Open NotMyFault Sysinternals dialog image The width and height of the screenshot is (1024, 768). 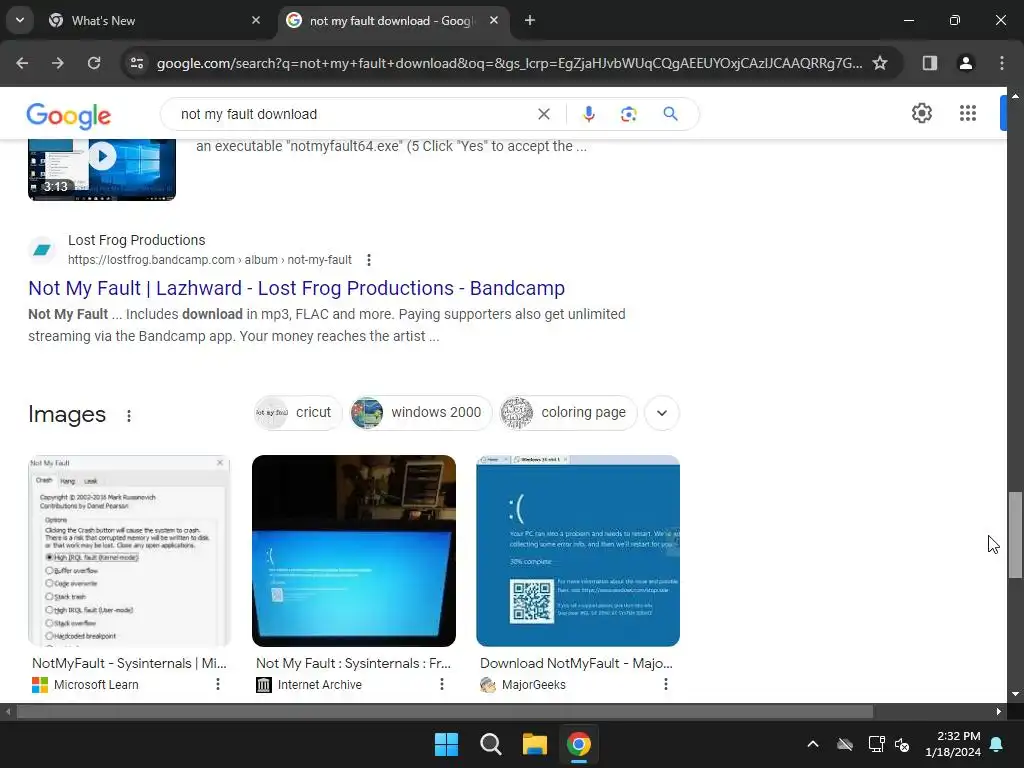coord(129,551)
